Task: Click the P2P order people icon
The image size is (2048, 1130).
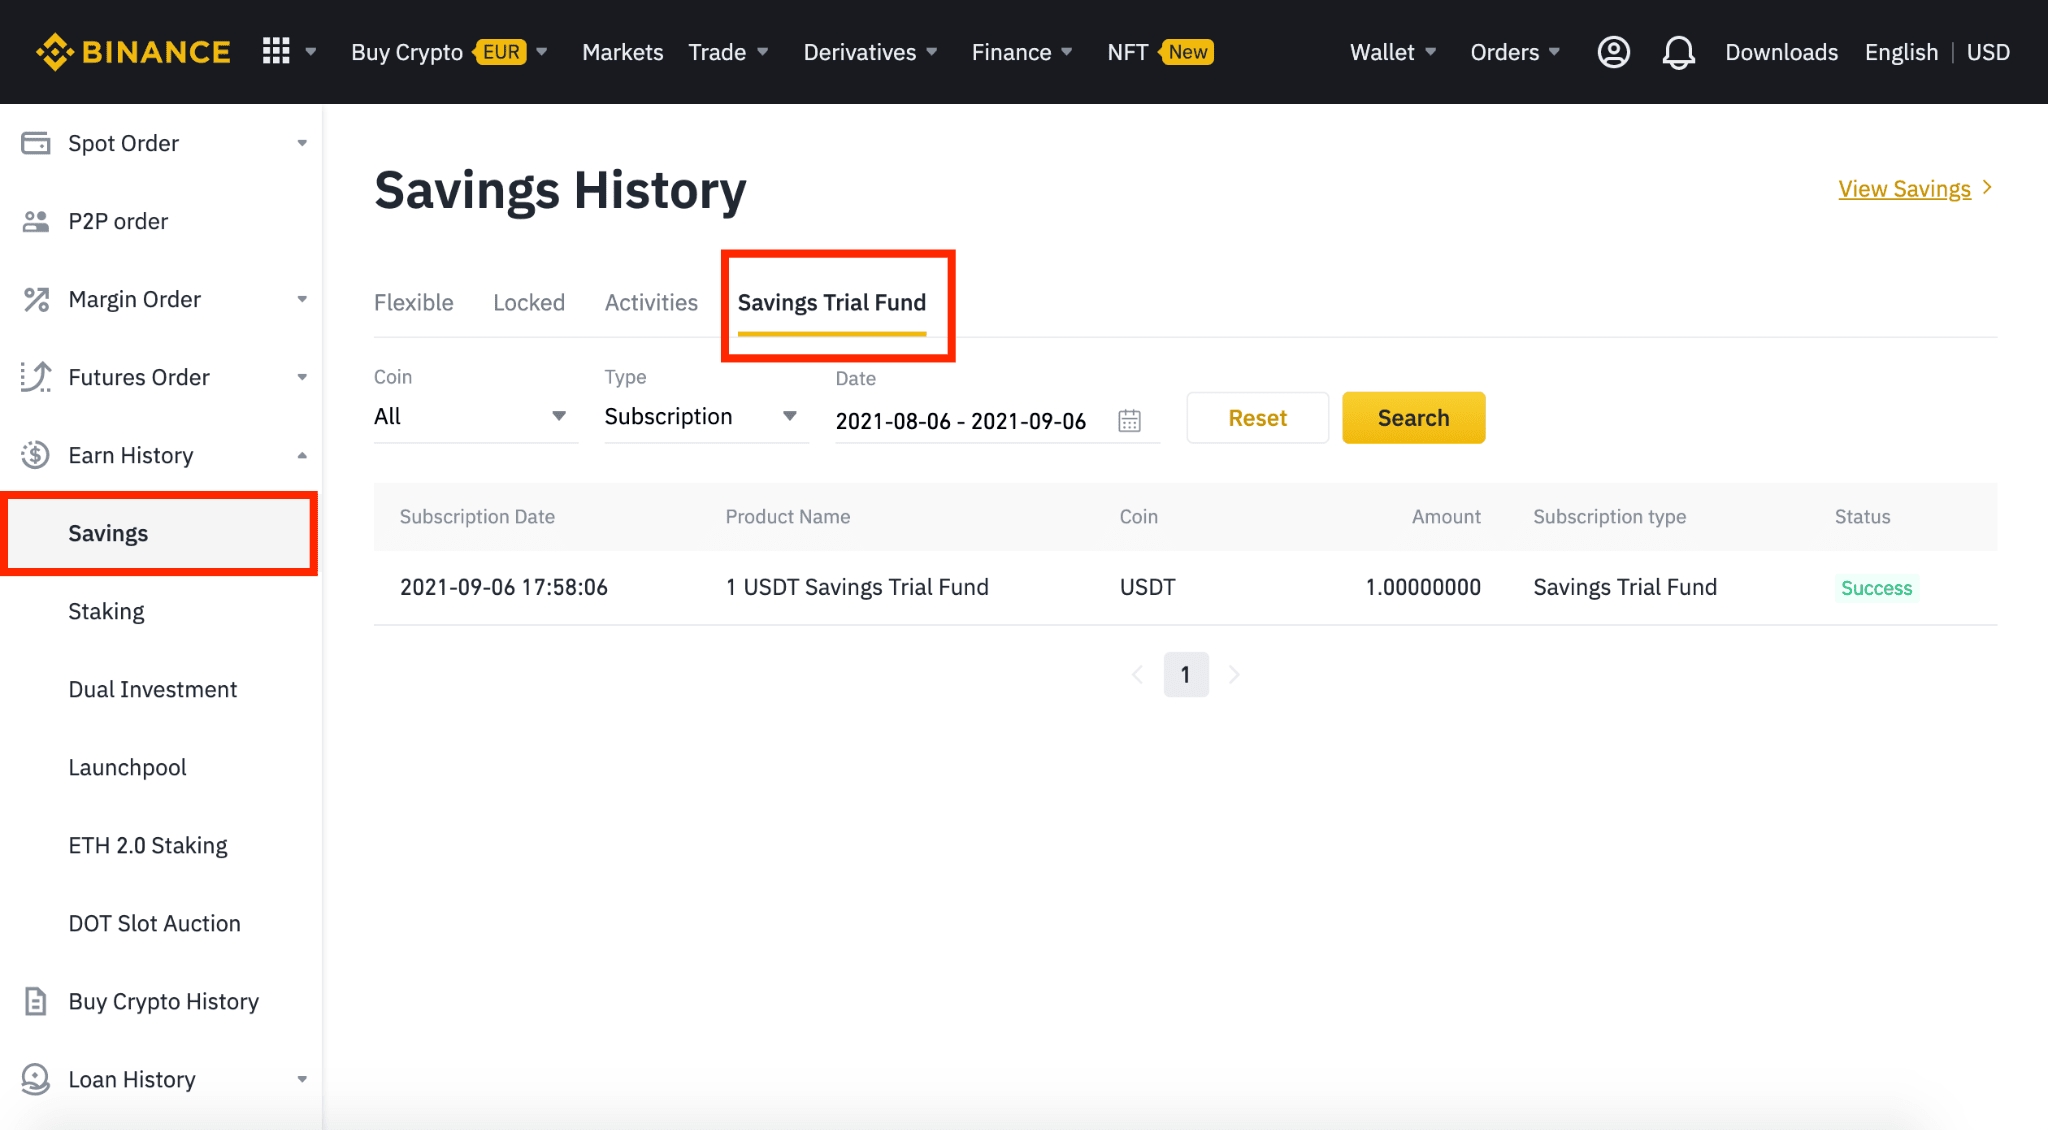Action: pyautogui.click(x=36, y=221)
